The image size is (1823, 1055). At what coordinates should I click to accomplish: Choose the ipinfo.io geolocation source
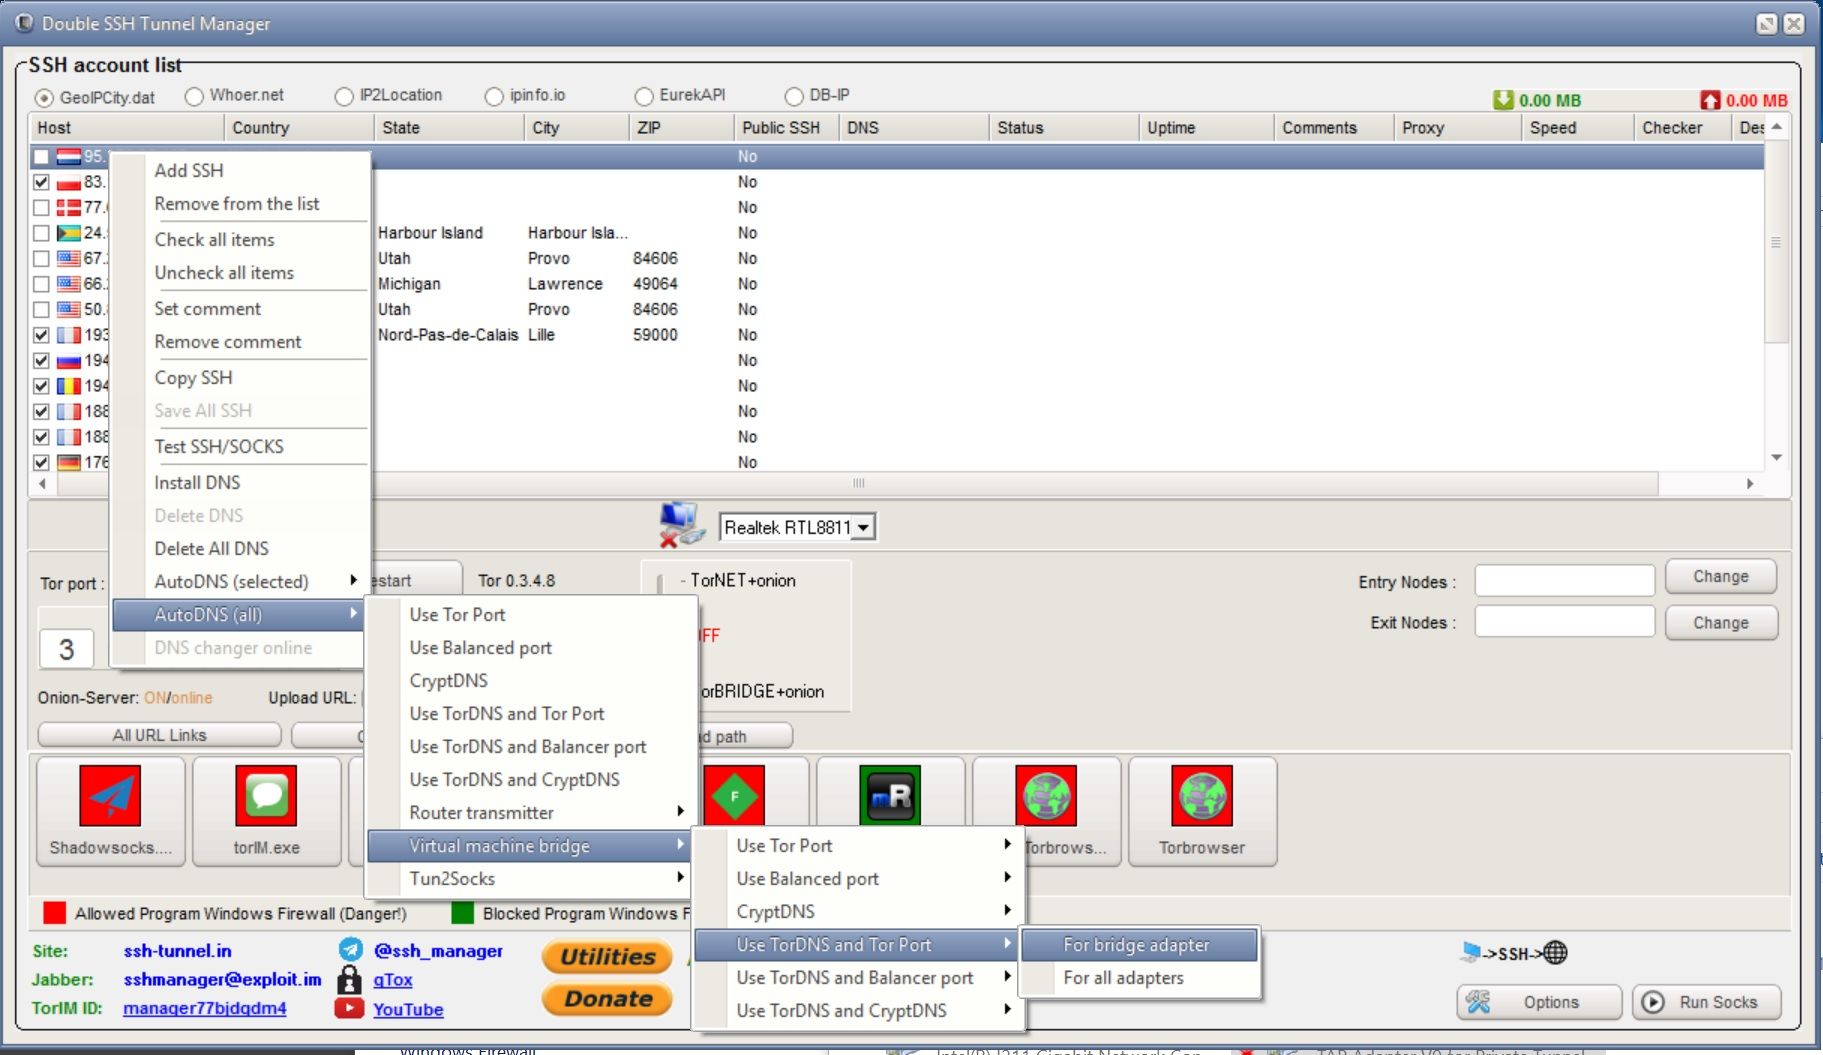click(x=494, y=96)
